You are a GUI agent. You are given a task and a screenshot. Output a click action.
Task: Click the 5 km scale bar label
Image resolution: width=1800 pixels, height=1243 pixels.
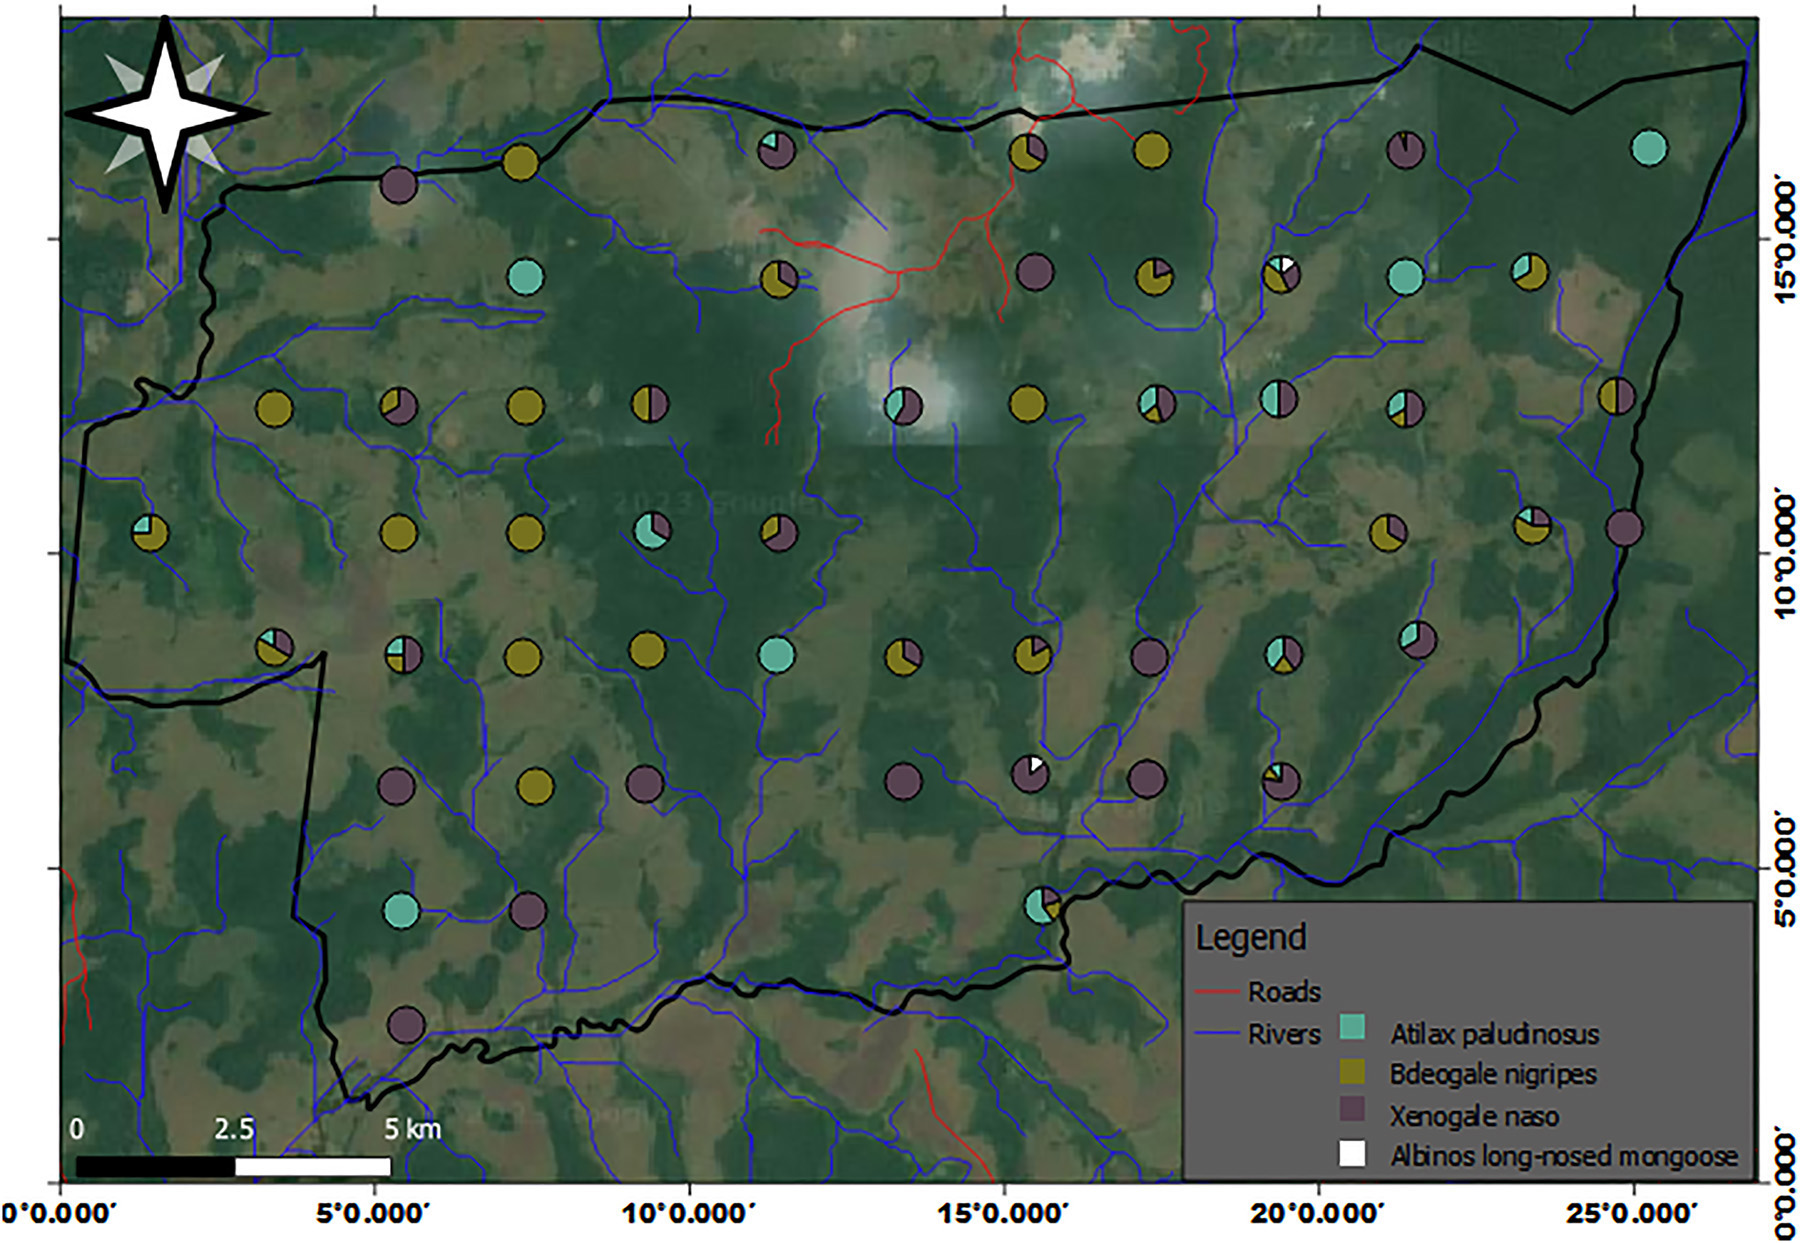[412, 1129]
